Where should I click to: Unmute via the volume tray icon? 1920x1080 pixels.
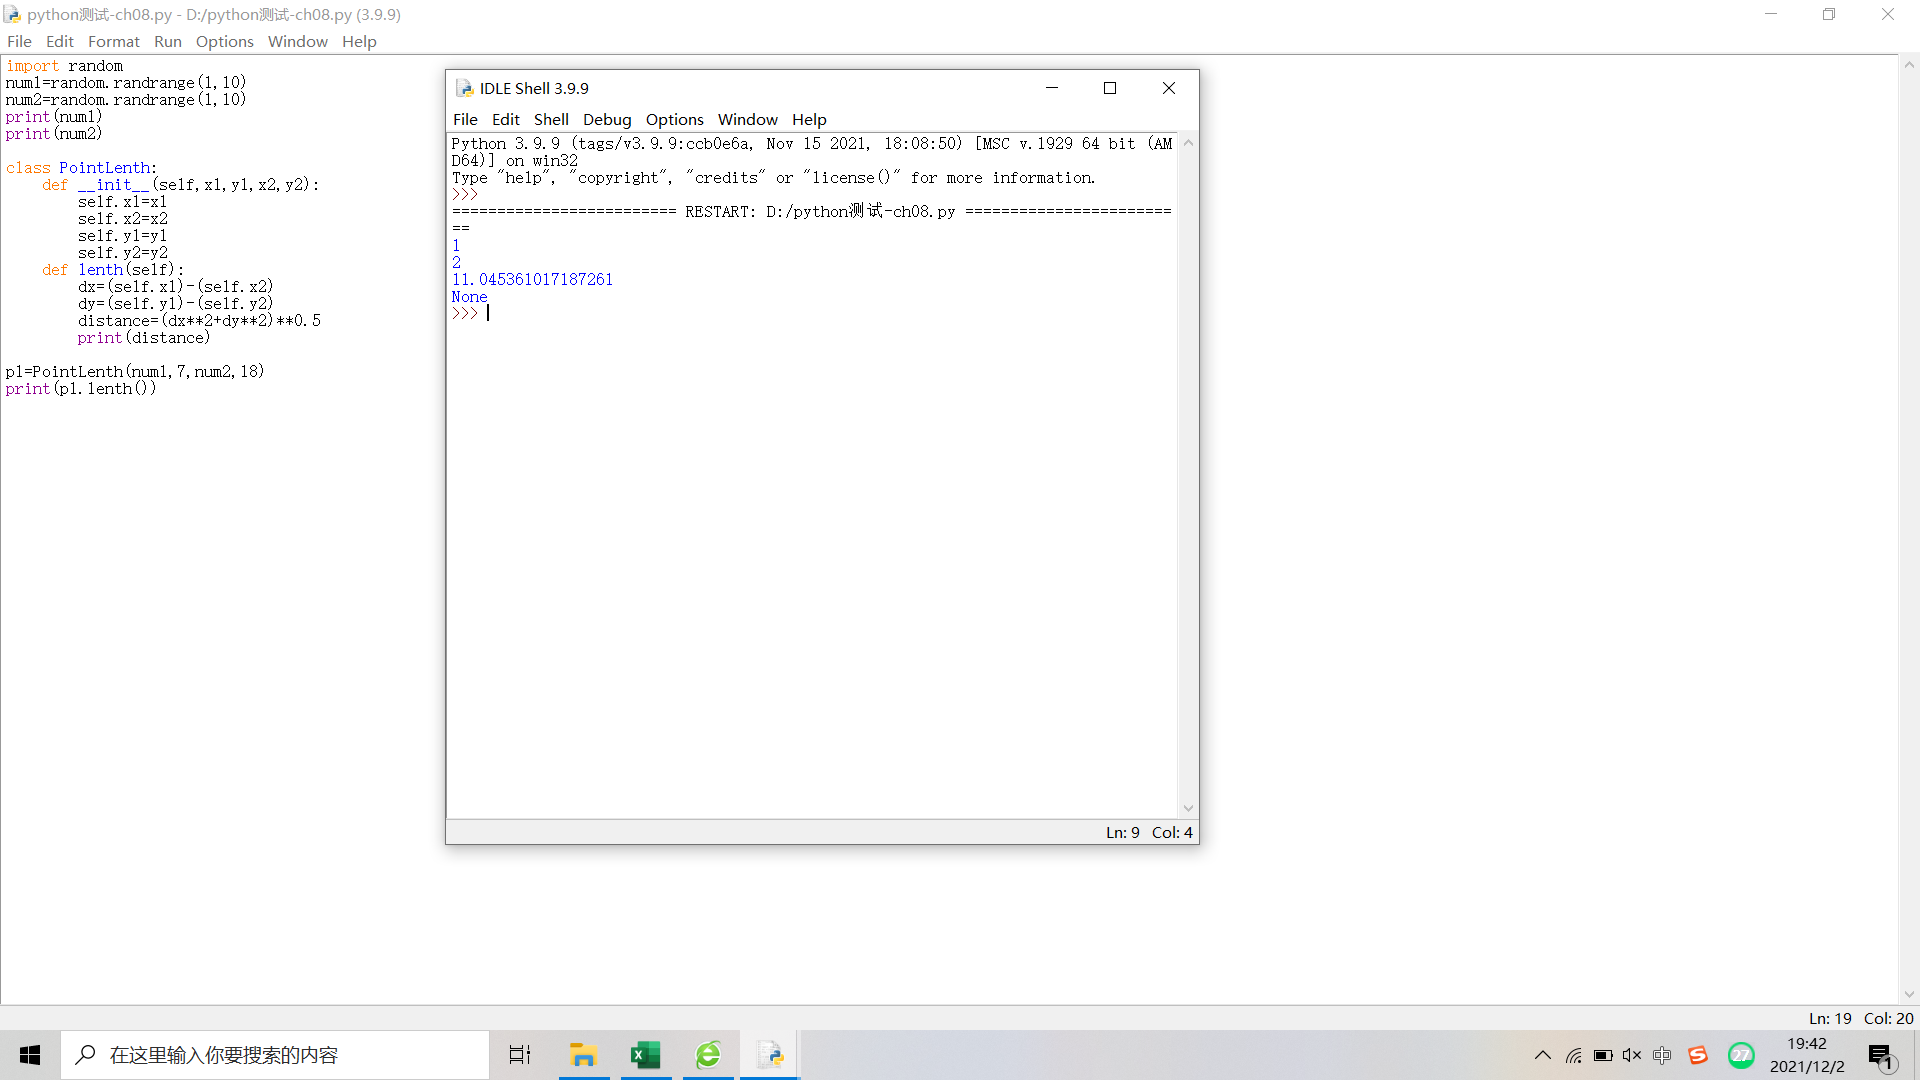(x=1632, y=1055)
